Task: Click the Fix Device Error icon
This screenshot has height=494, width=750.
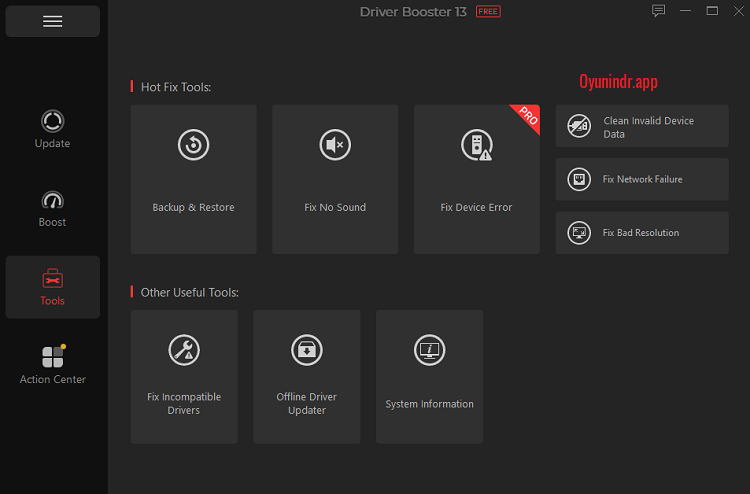Action: coord(476,144)
